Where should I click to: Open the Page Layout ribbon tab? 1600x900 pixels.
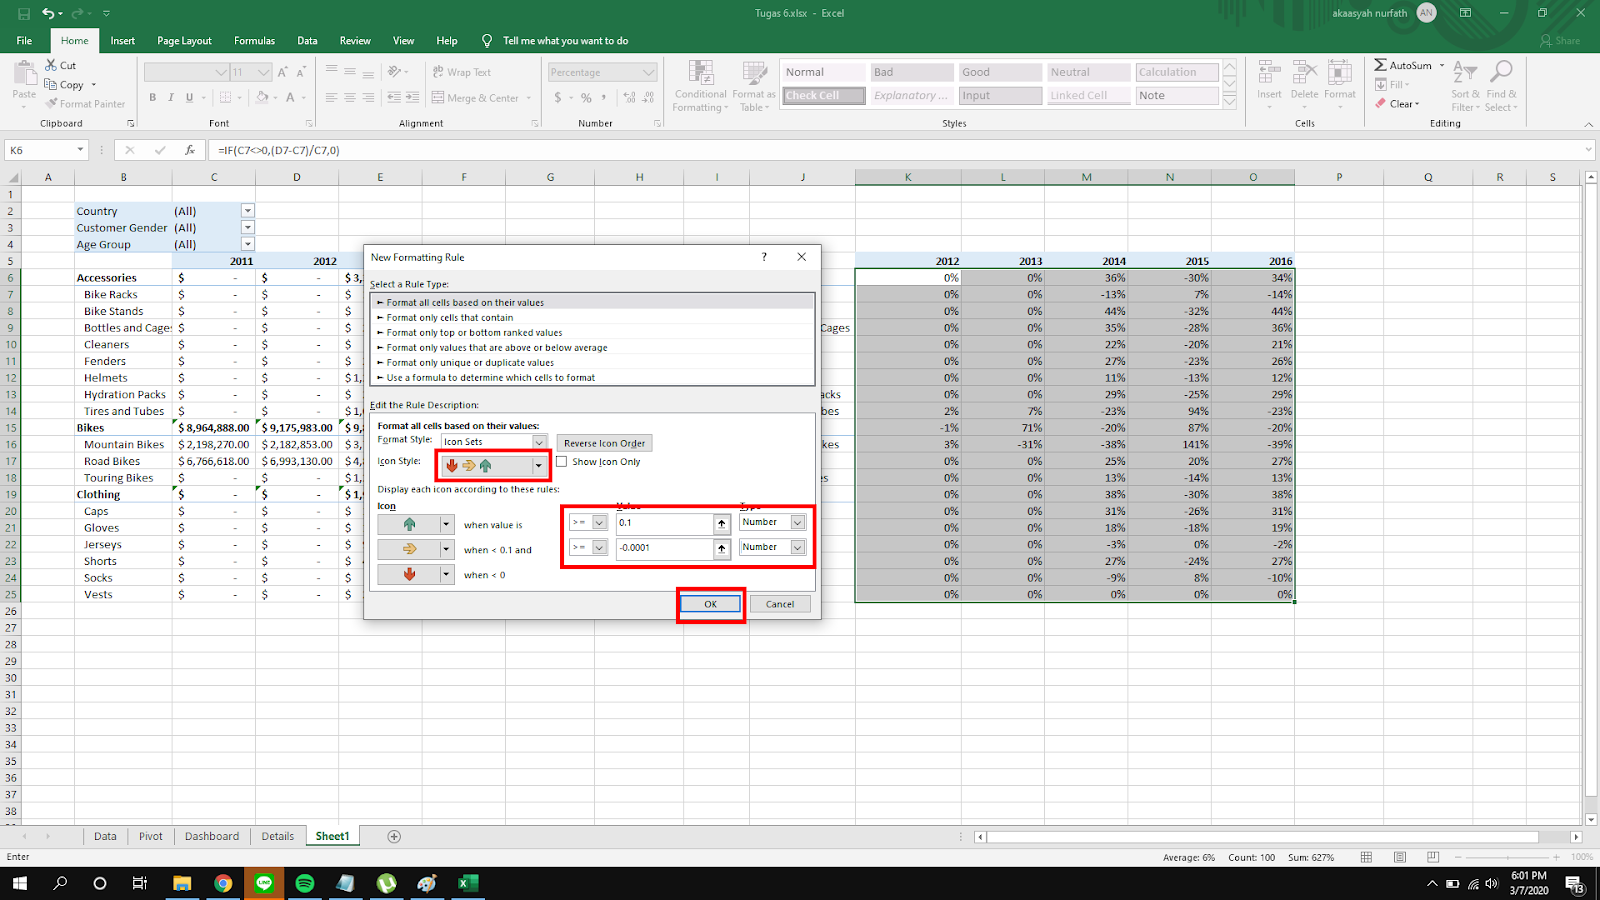pos(184,41)
